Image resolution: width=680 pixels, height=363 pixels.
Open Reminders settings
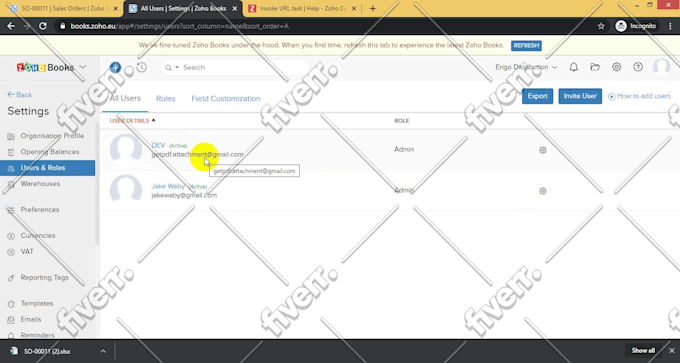pos(38,335)
